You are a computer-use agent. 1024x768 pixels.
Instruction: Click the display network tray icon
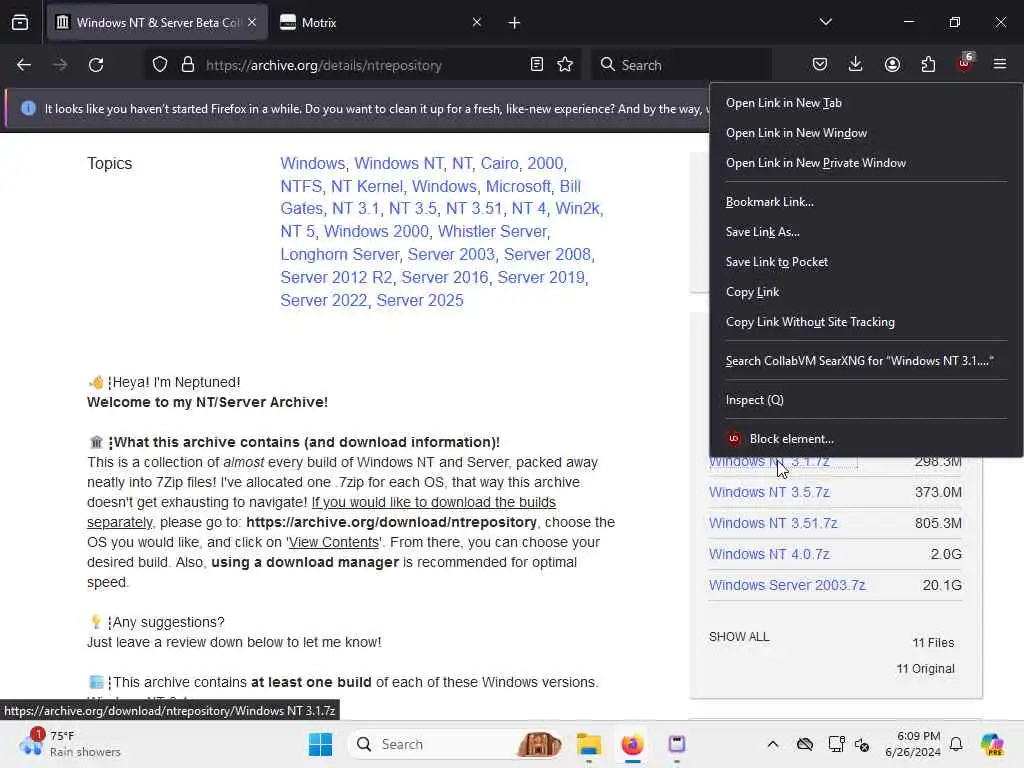(836, 744)
